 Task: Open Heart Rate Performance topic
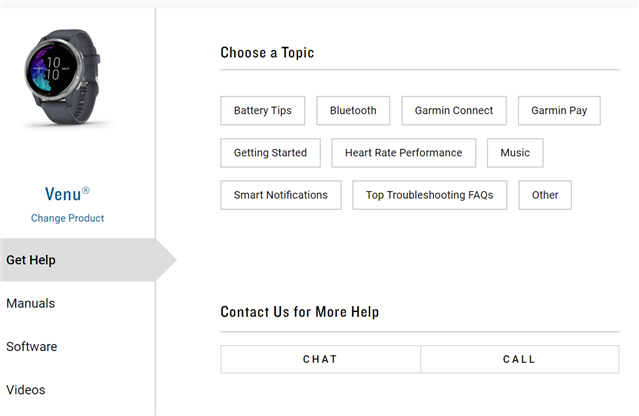pos(403,153)
